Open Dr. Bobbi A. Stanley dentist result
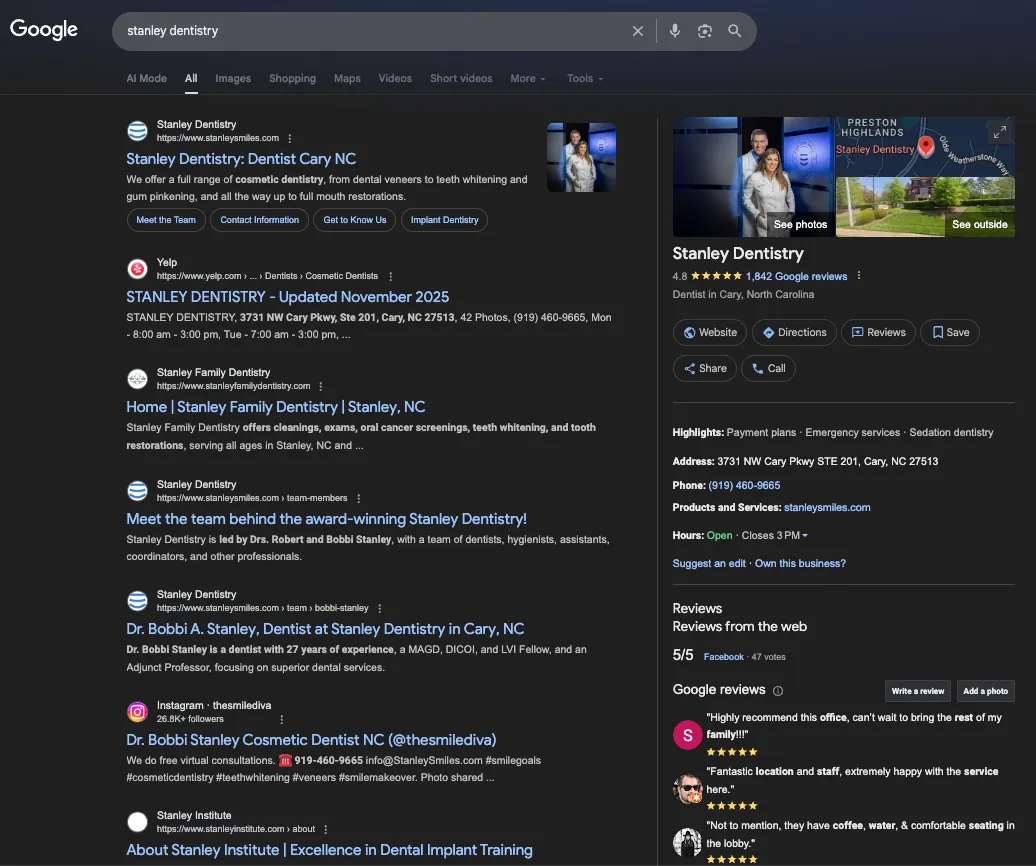 click(325, 629)
